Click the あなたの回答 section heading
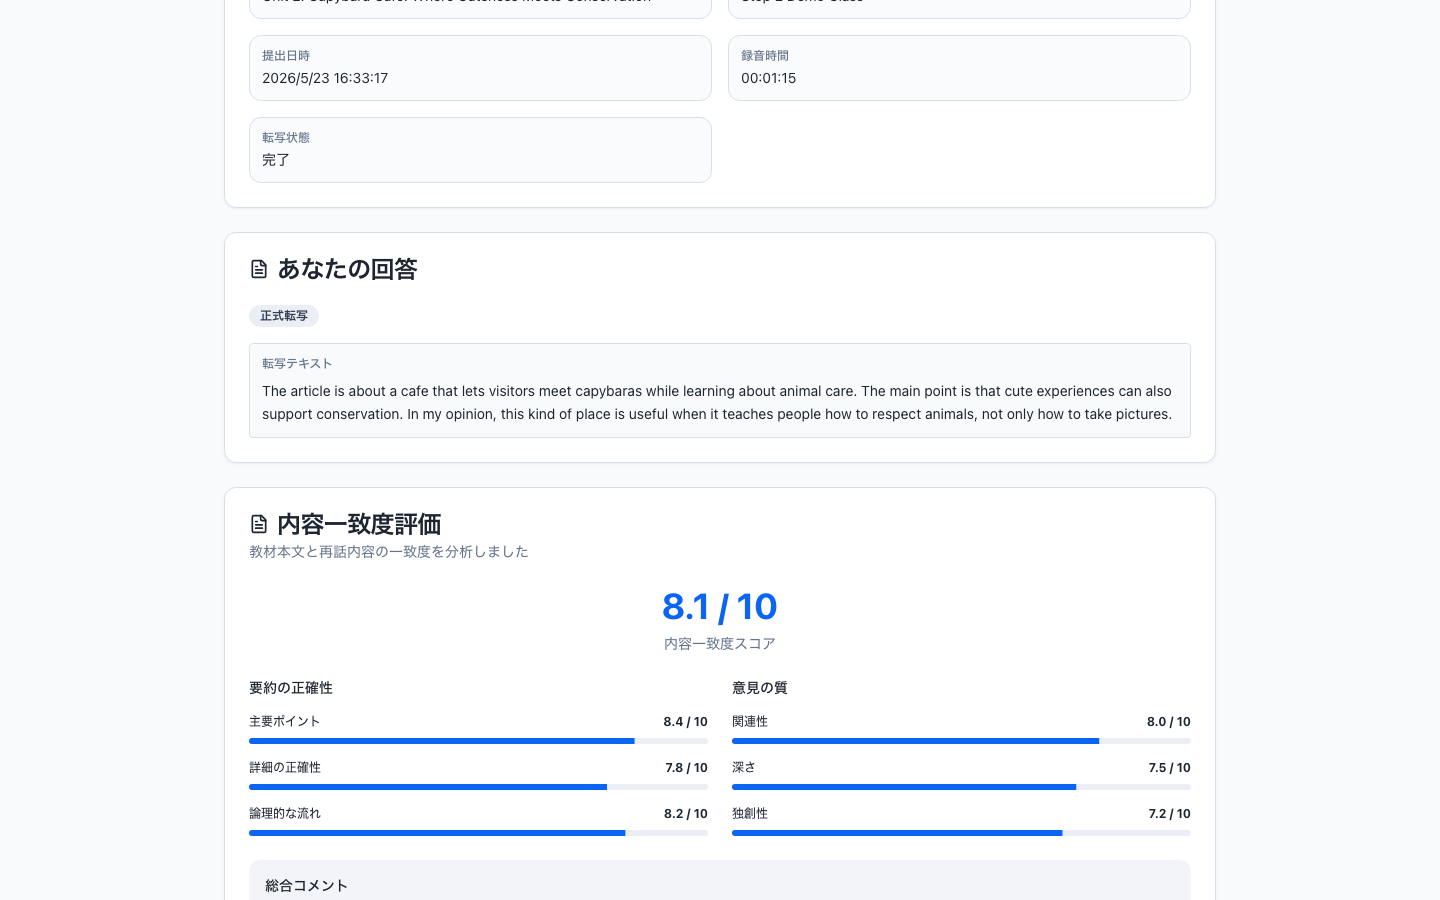Screen dimensions: 1440x900 [347, 269]
